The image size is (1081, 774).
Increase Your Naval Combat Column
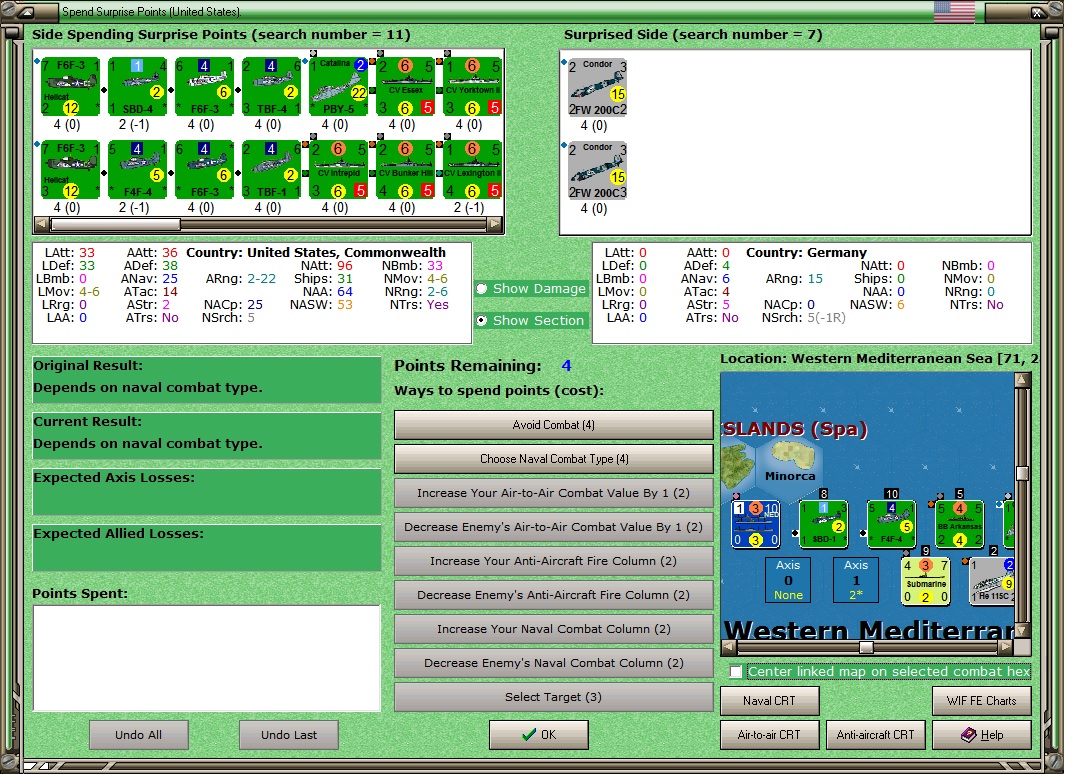pyautogui.click(x=554, y=629)
